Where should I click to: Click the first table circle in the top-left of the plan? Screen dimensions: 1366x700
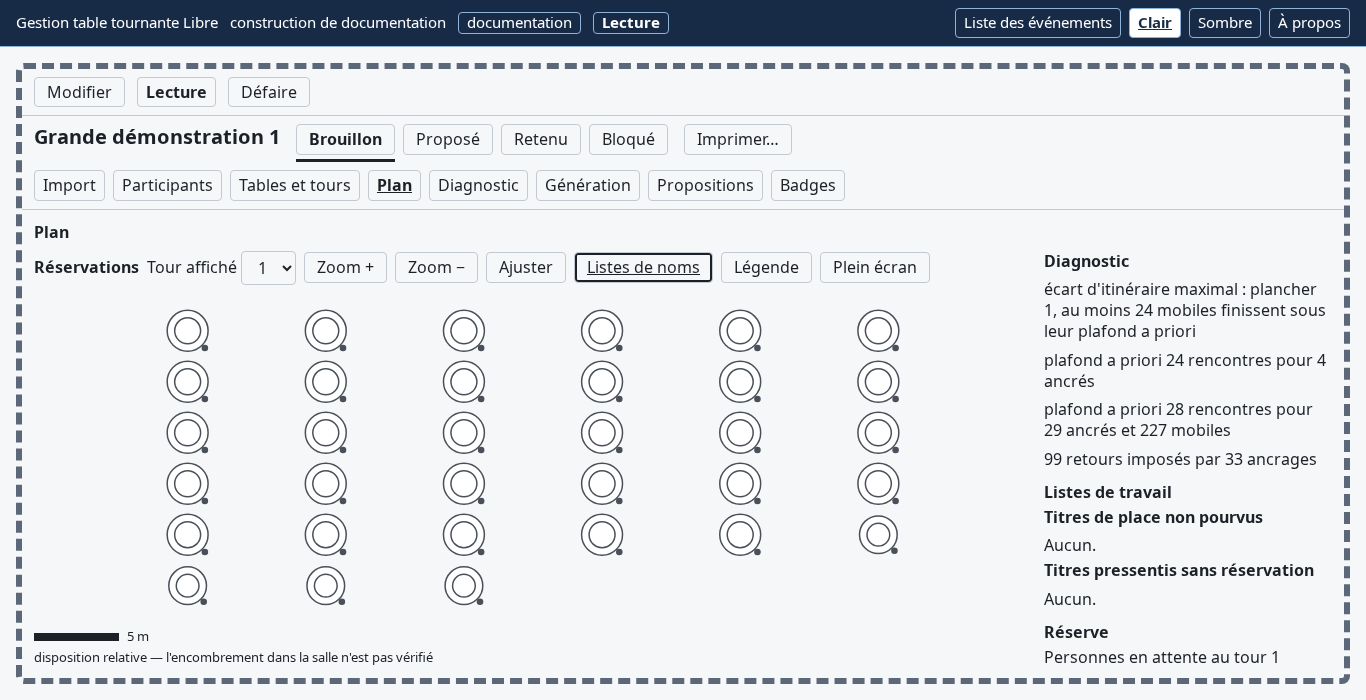(188, 331)
